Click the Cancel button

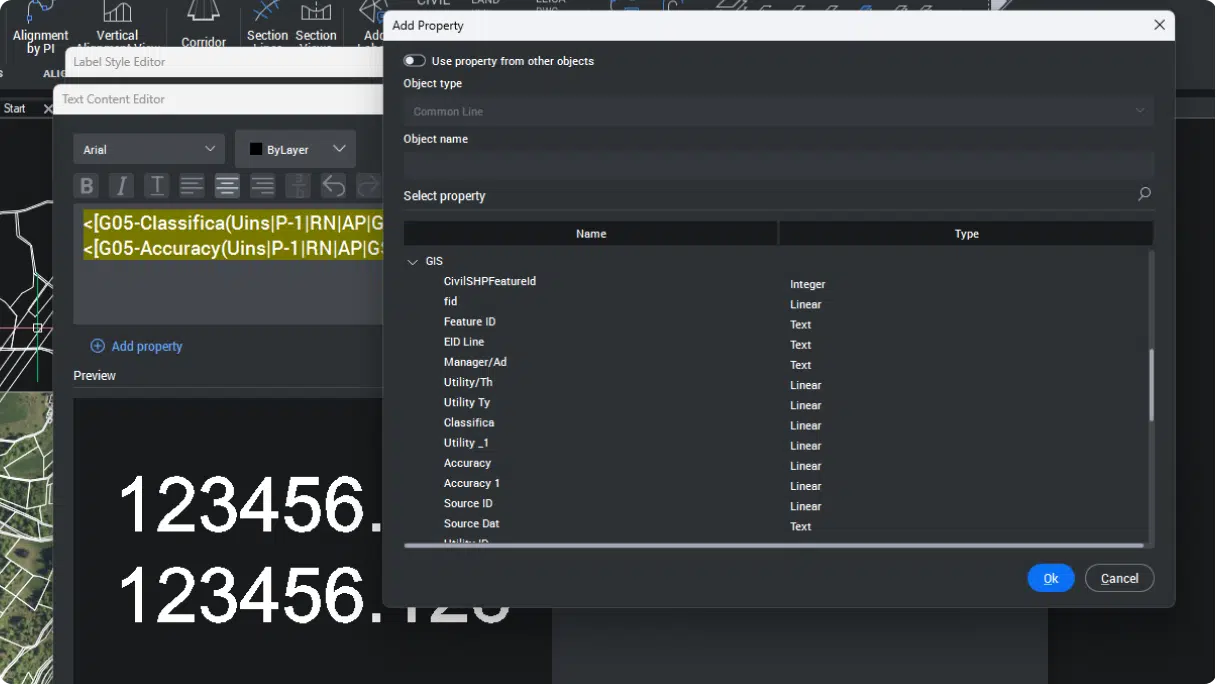(x=1119, y=578)
